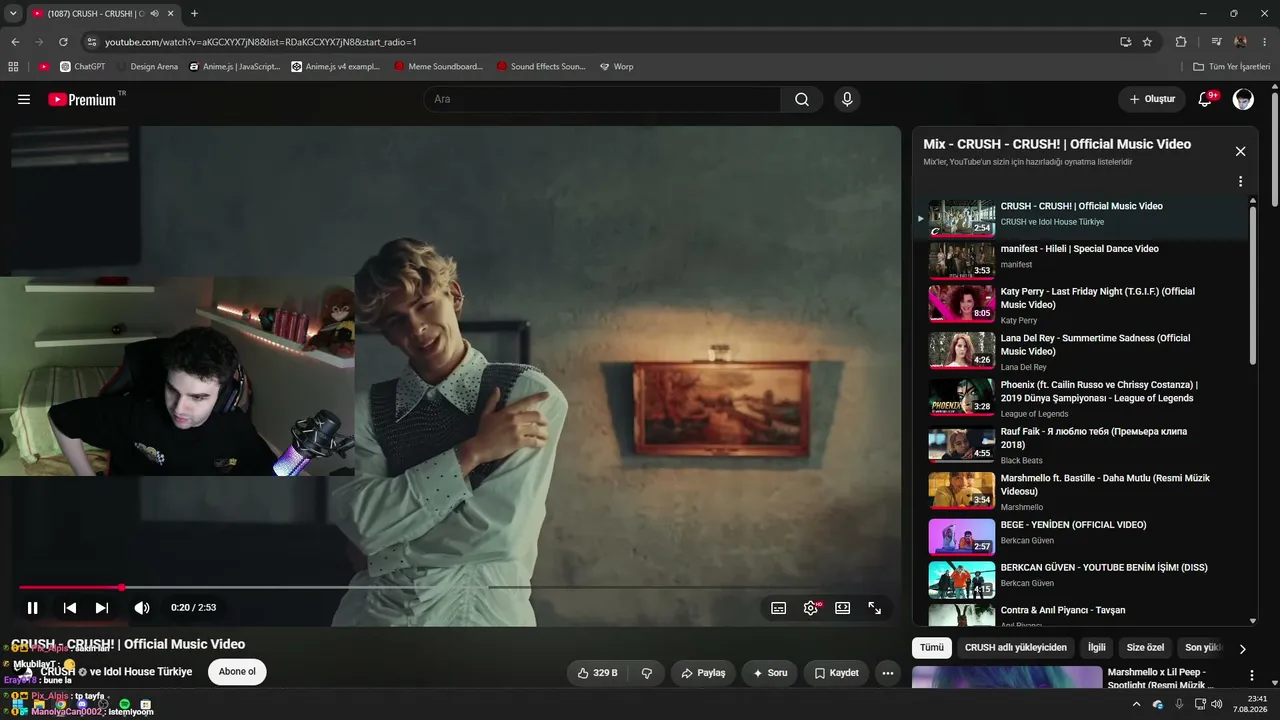Open a new browser tab
The height and width of the screenshot is (720, 1280).
[x=194, y=14]
